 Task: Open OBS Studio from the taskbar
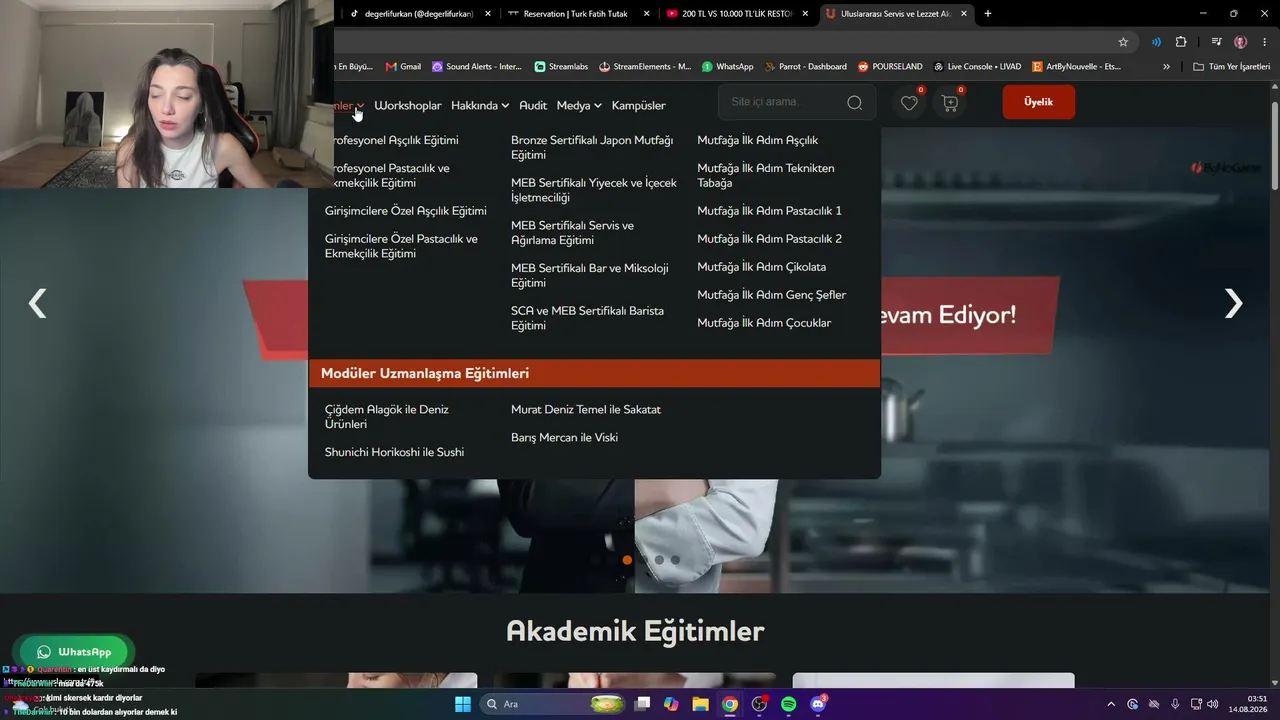760,704
